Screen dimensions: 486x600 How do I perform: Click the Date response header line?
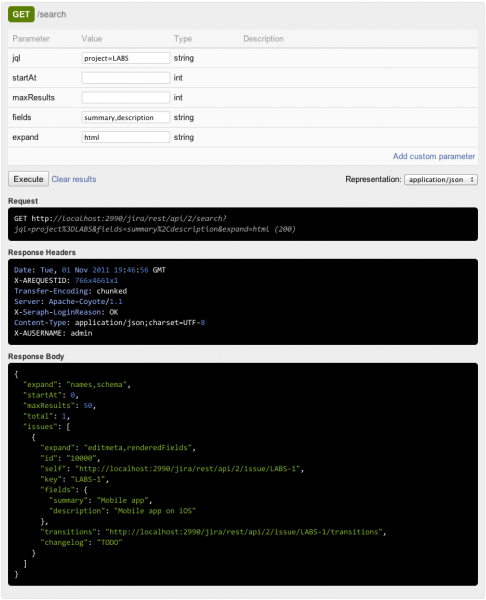click(x=90, y=270)
